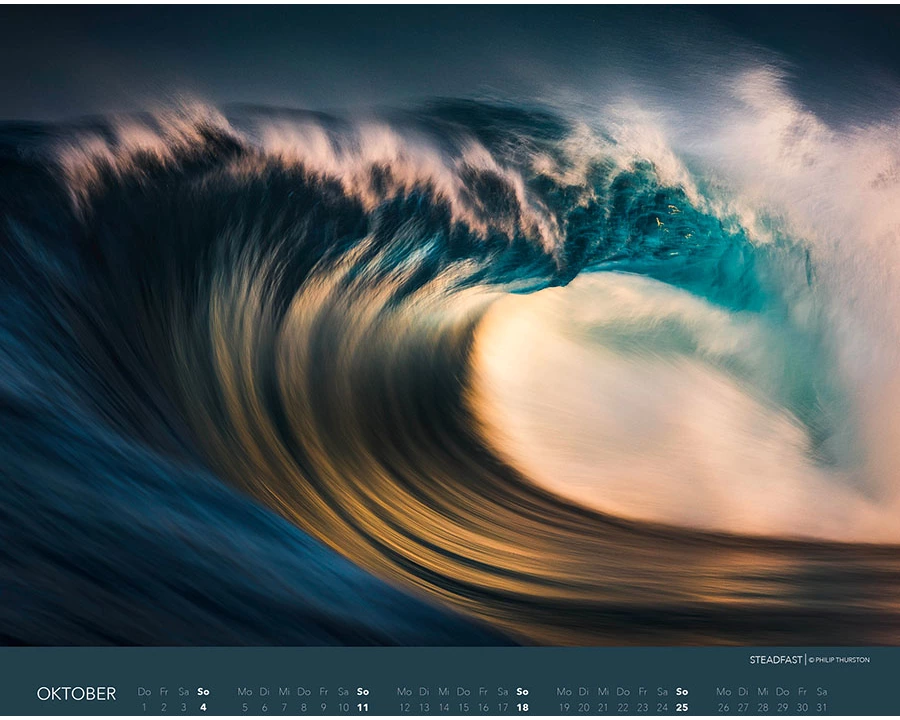Select Sunday the 11th in the calendar
Image resolution: width=900 pixels, height=720 pixels.
coord(362,707)
